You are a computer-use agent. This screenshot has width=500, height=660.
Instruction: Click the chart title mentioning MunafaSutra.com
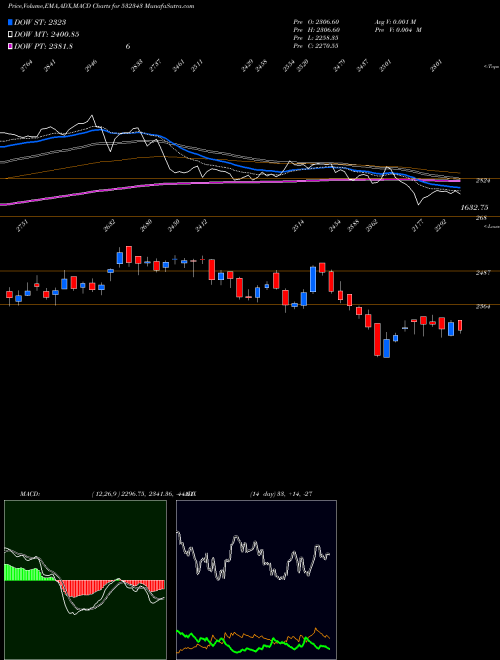coord(101,6)
